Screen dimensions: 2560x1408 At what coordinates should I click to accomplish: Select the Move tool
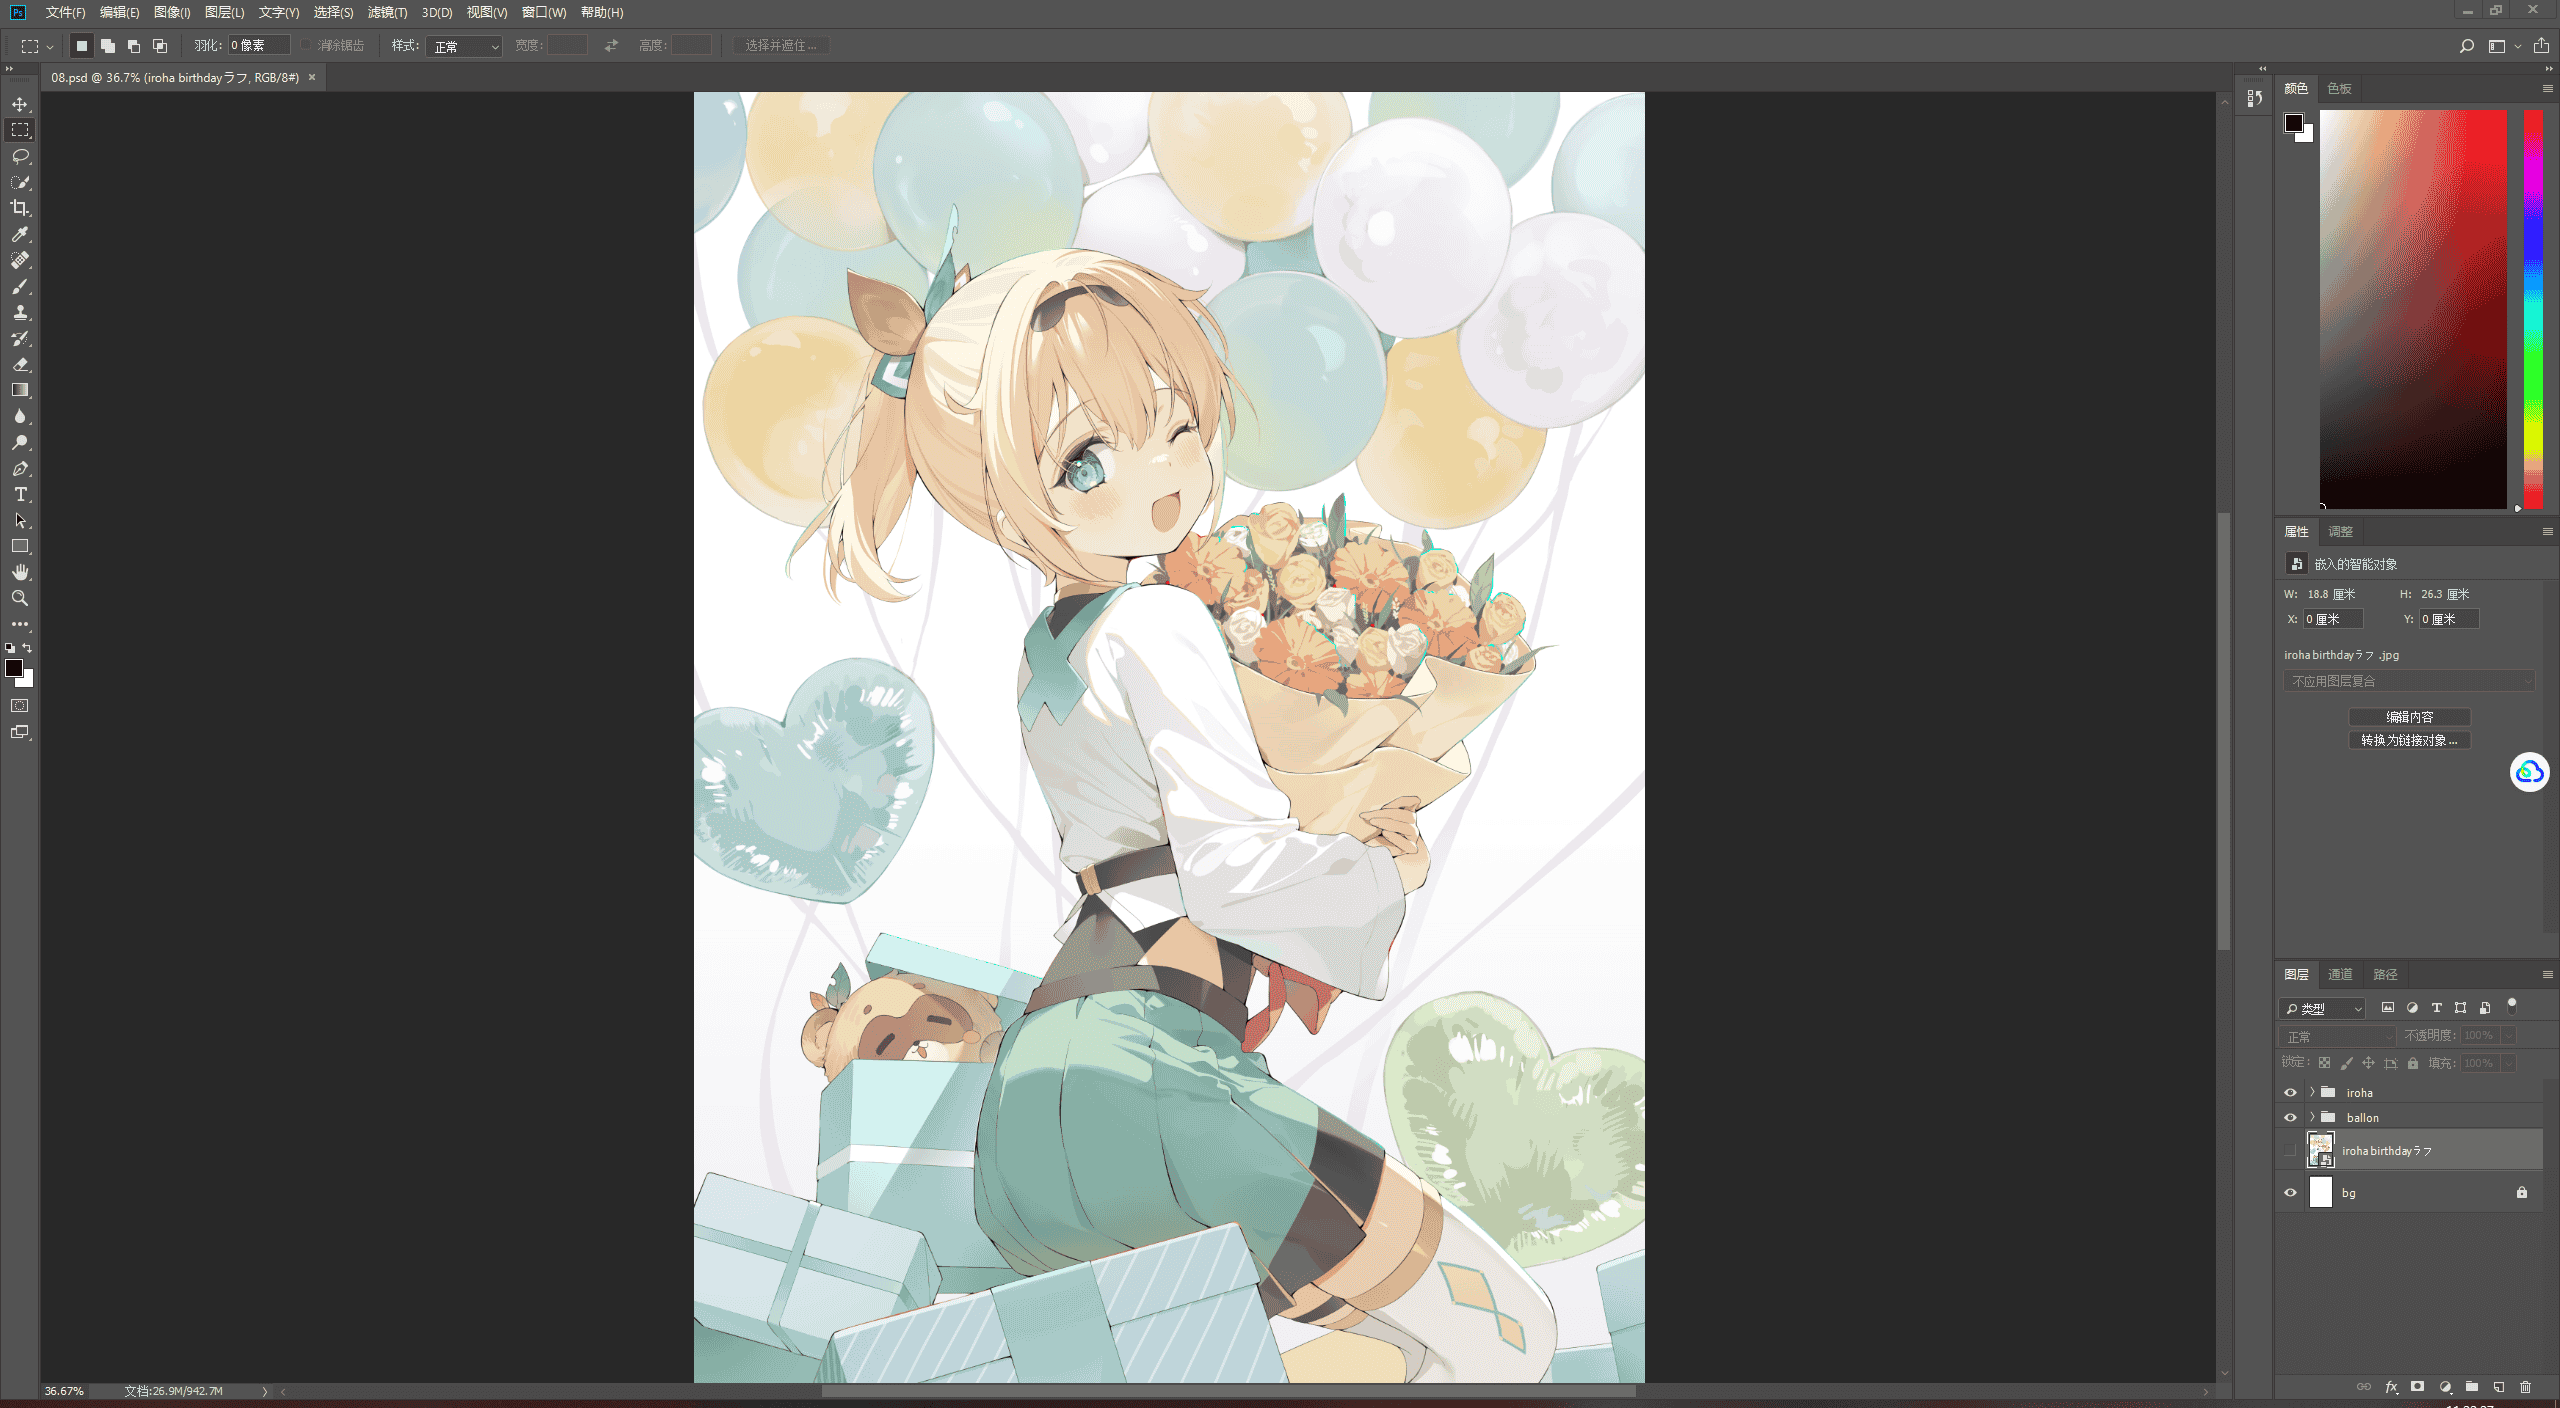coord(20,104)
